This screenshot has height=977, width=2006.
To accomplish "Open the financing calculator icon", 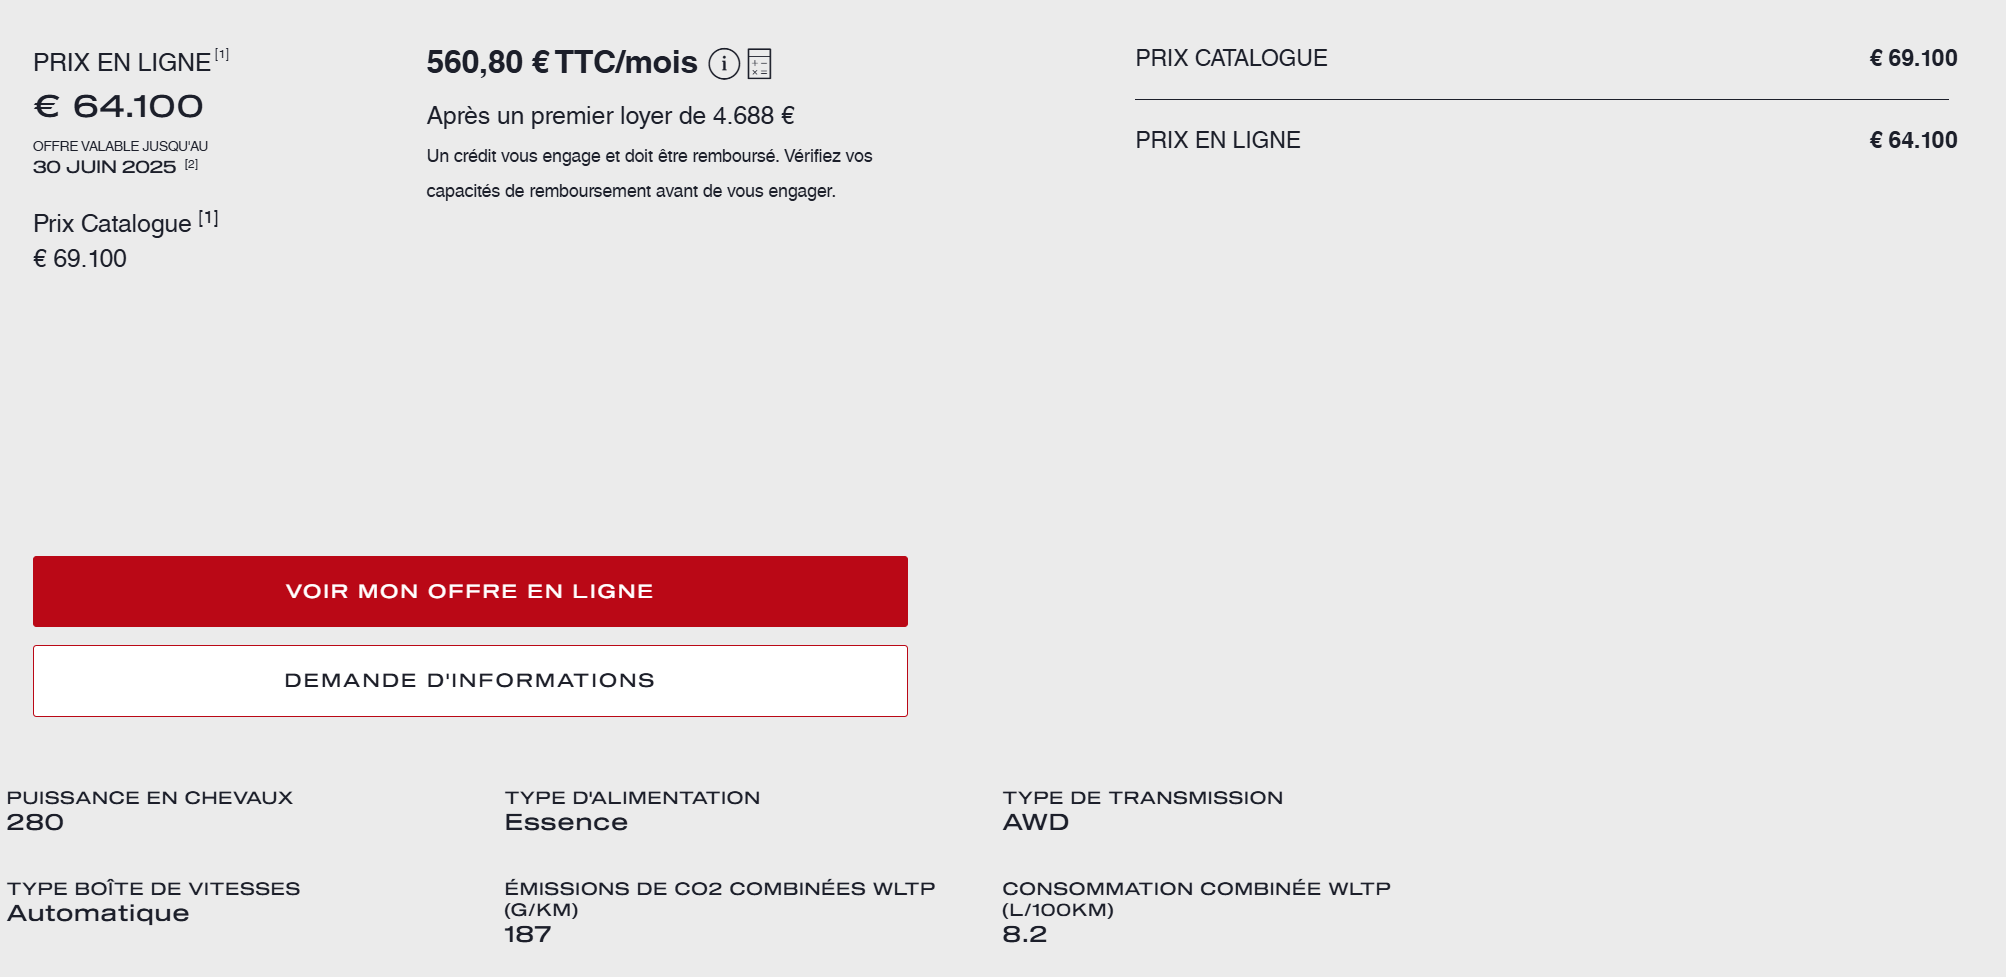I will click(759, 64).
